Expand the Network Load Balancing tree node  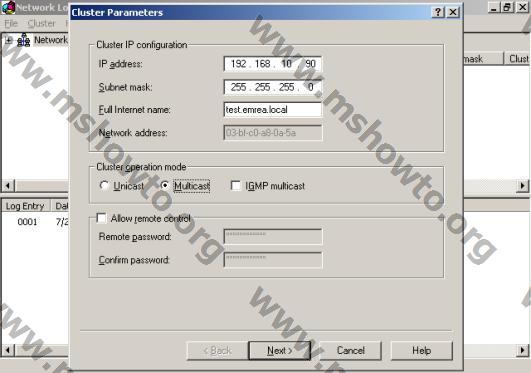(x=8, y=41)
